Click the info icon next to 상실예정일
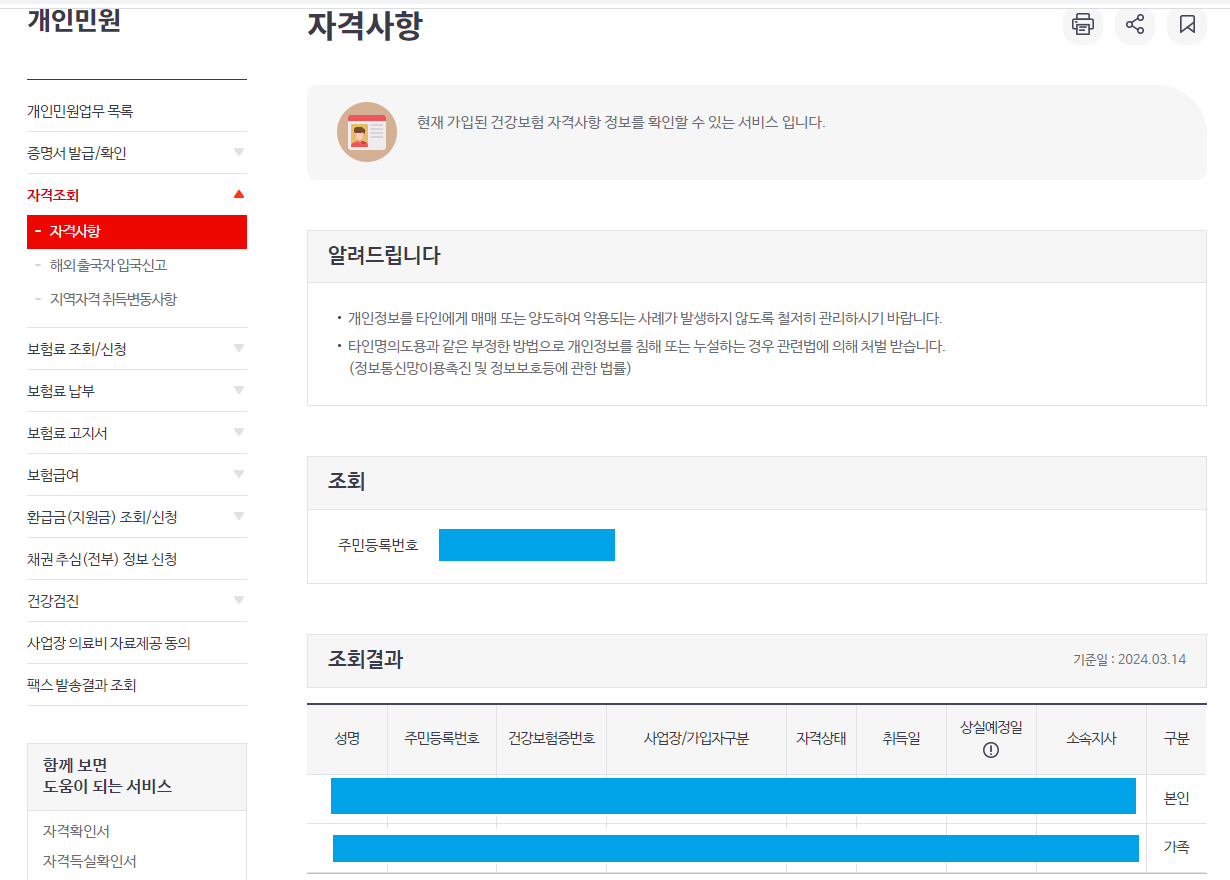This screenshot has height=880, width=1230. [x=991, y=748]
